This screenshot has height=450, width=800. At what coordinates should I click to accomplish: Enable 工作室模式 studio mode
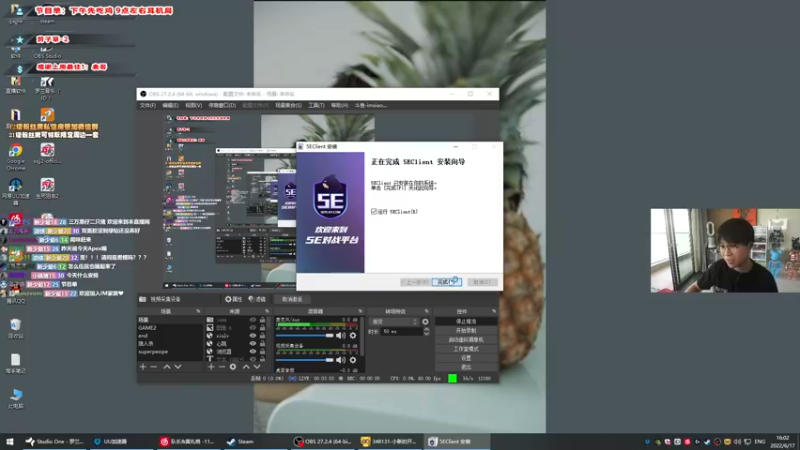coord(466,349)
